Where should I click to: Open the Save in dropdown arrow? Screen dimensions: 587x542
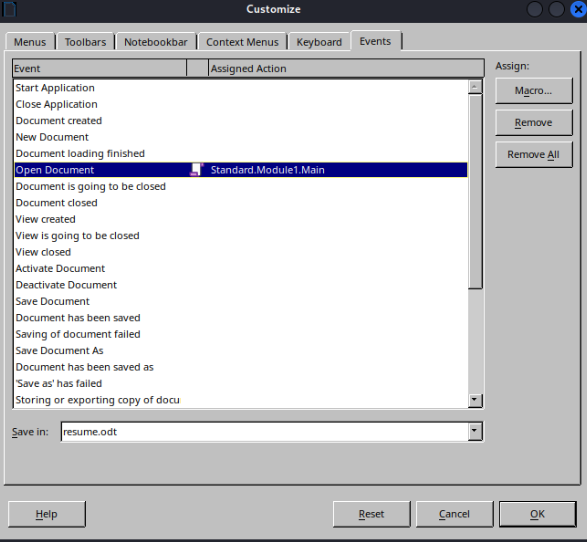[x=474, y=431]
